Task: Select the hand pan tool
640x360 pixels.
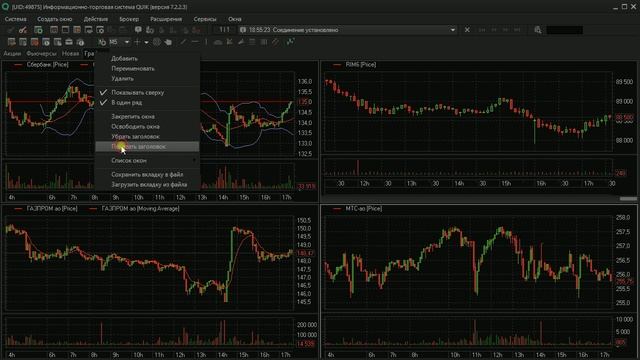Action: pos(168,42)
